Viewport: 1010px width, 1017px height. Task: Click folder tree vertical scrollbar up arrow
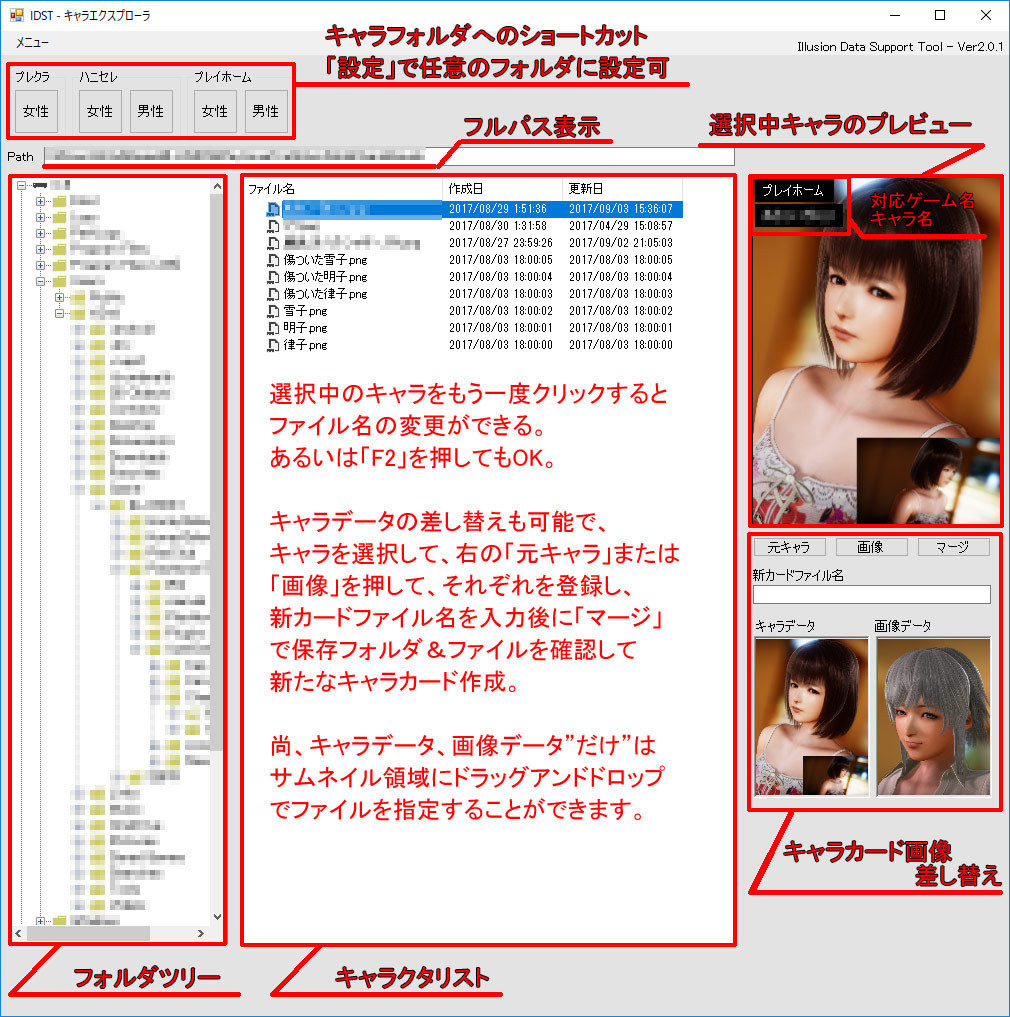click(x=217, y=186)
